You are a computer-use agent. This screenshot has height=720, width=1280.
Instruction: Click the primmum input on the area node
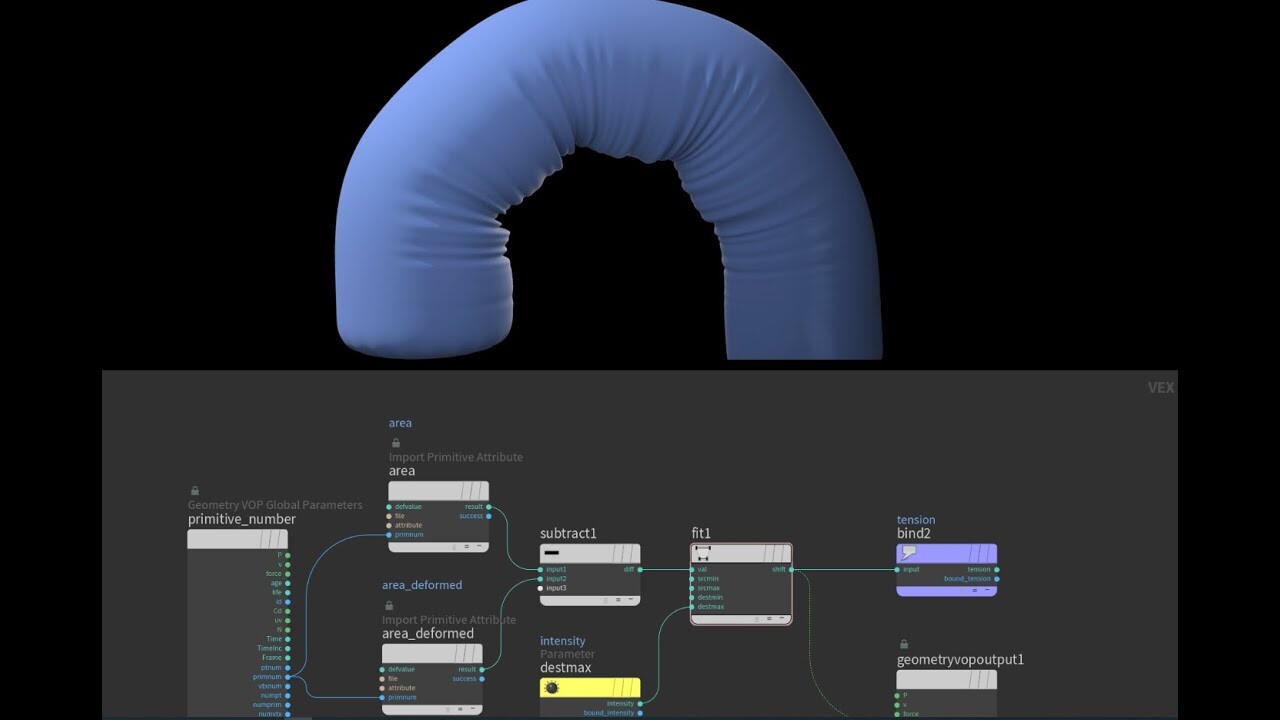(391, 535)
